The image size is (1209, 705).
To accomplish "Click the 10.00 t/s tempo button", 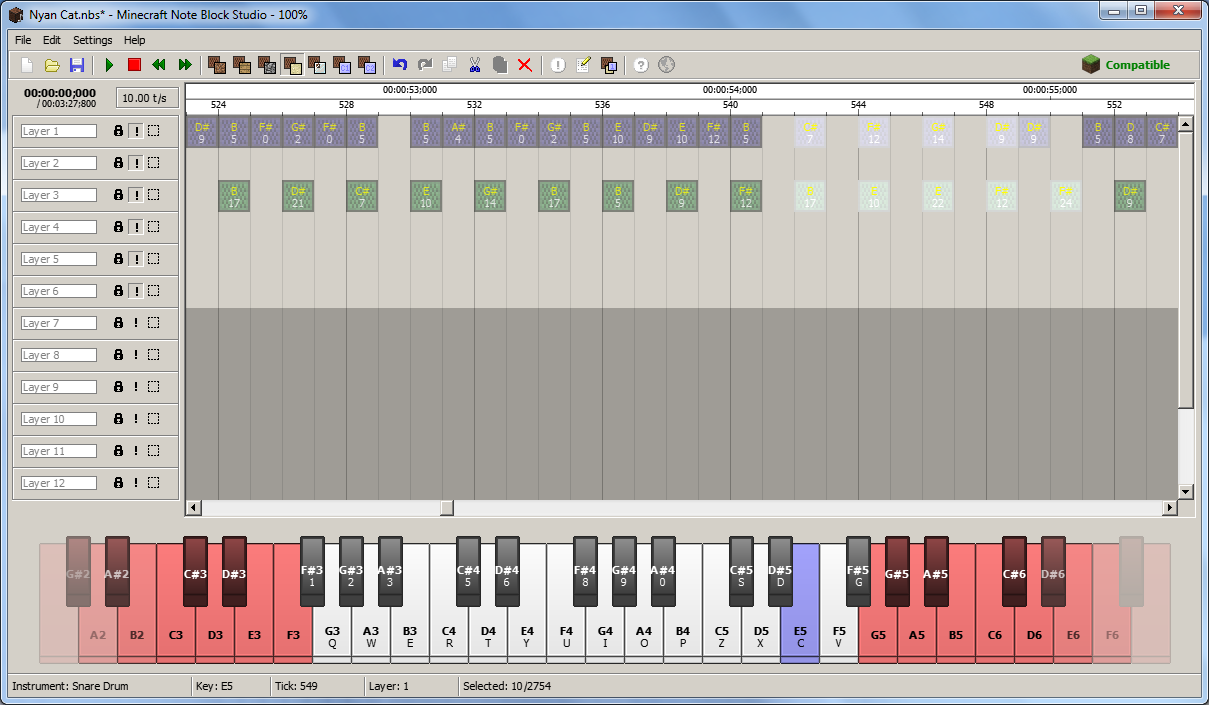I will pyautogui.click(x=148, y=97).
